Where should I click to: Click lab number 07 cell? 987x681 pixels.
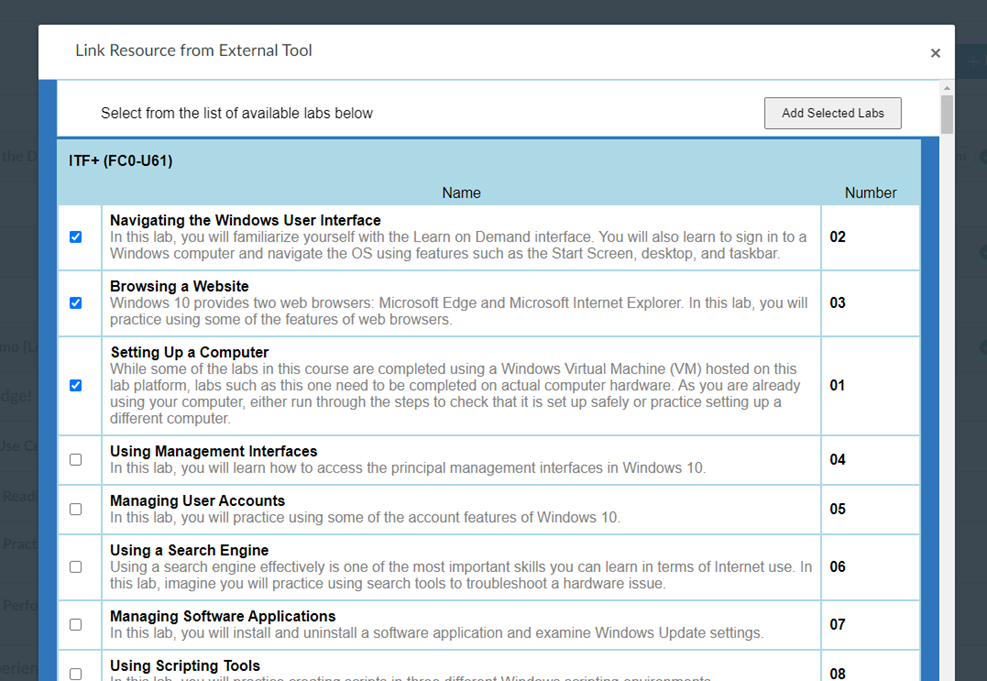[871, 625]
